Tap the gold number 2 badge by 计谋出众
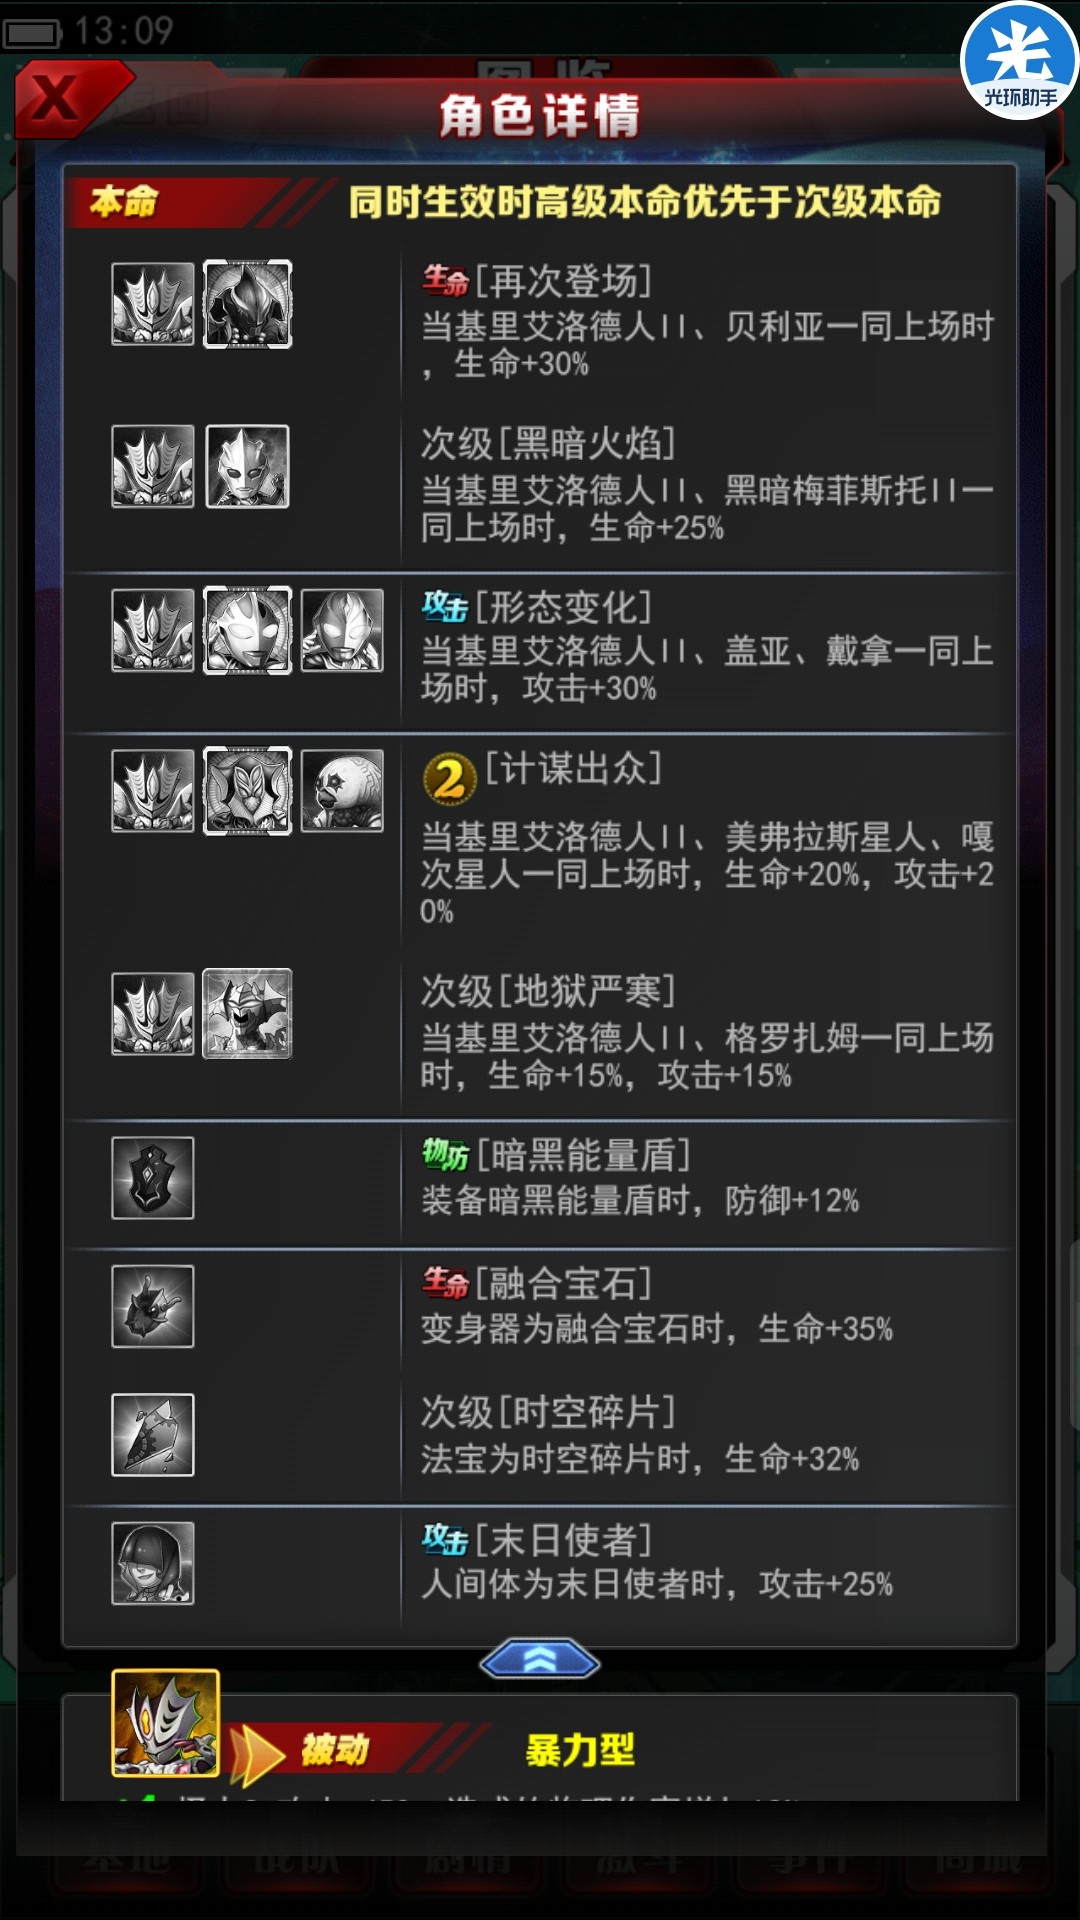The image size is (1080, 1920). pyautogui.click(x=450, y=779)
